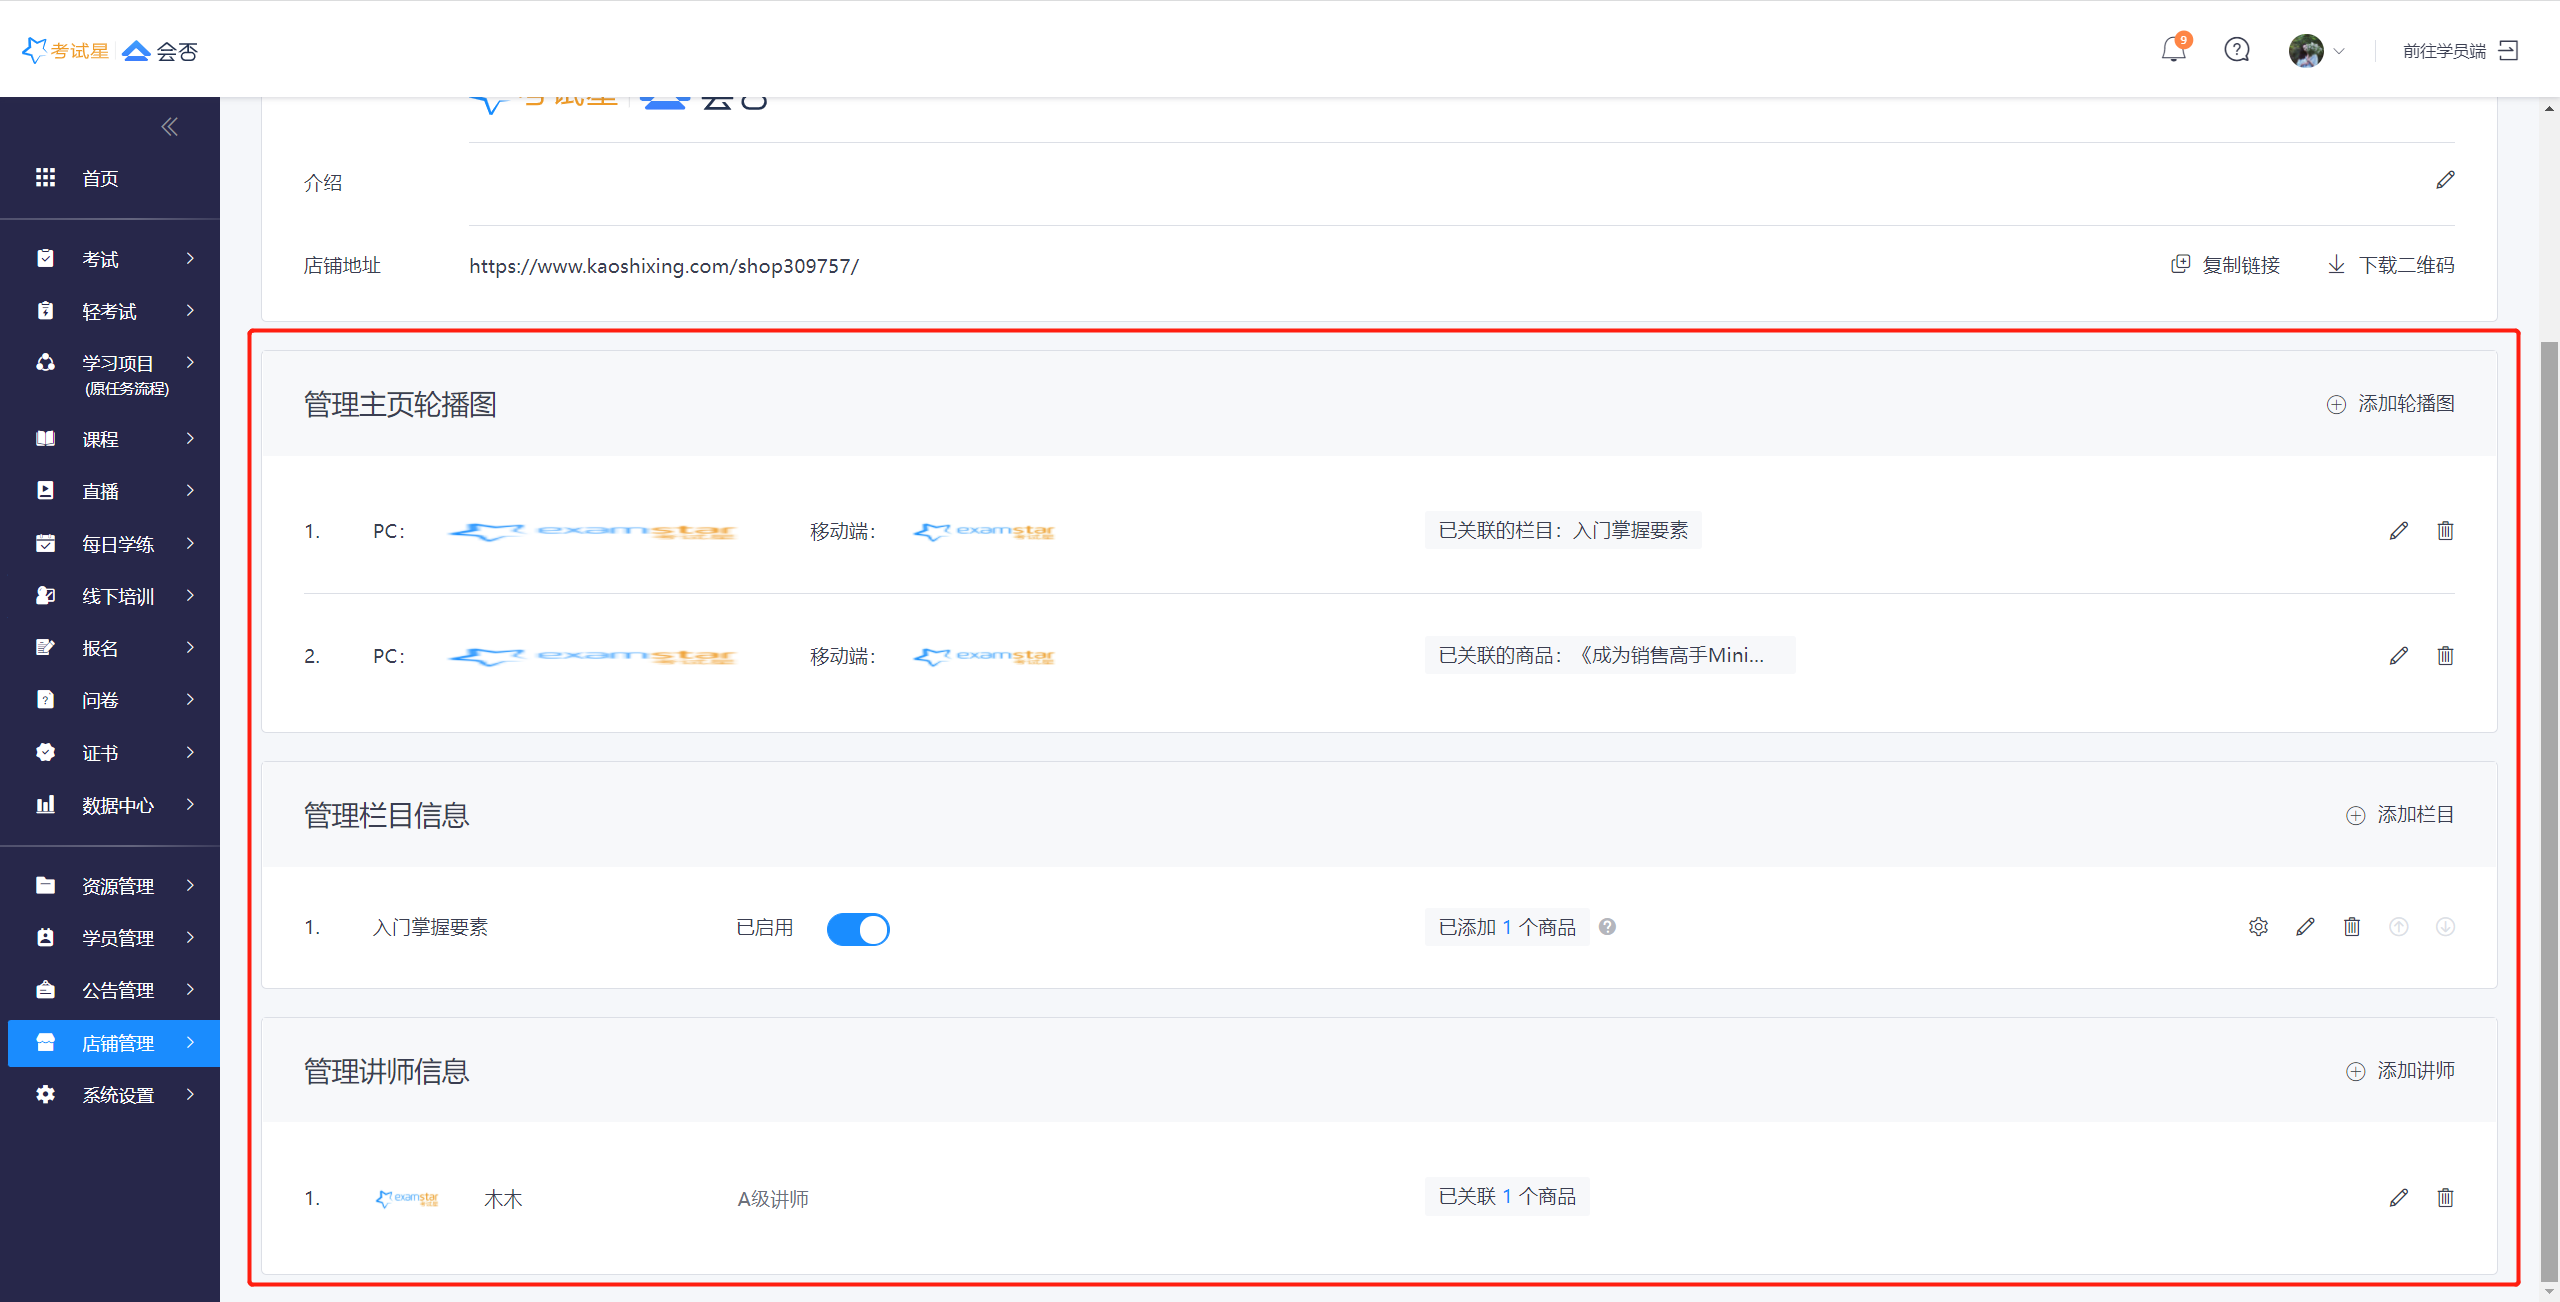Go to 首页 in sidebar
The height and width of the screenshot is (1302, 2560).
point(100,179)
